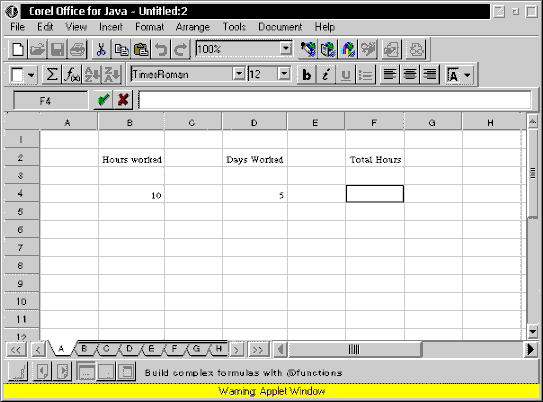Toggle italic formatting

tap(326, 74)
